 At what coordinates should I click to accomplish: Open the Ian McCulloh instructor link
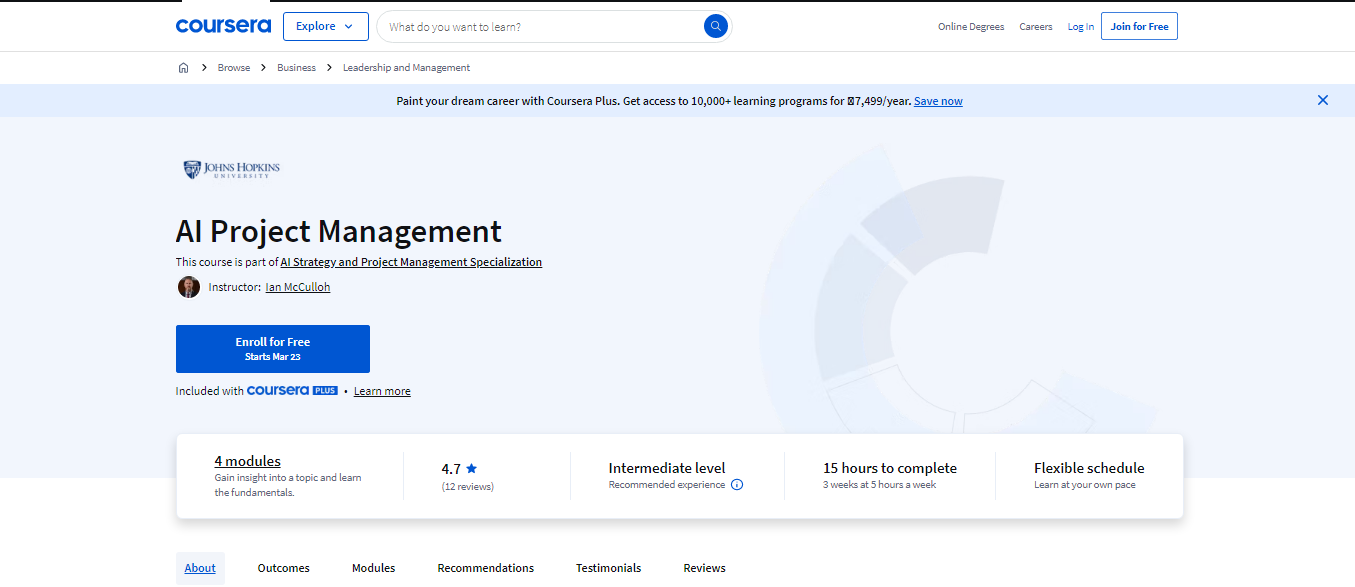297,287
